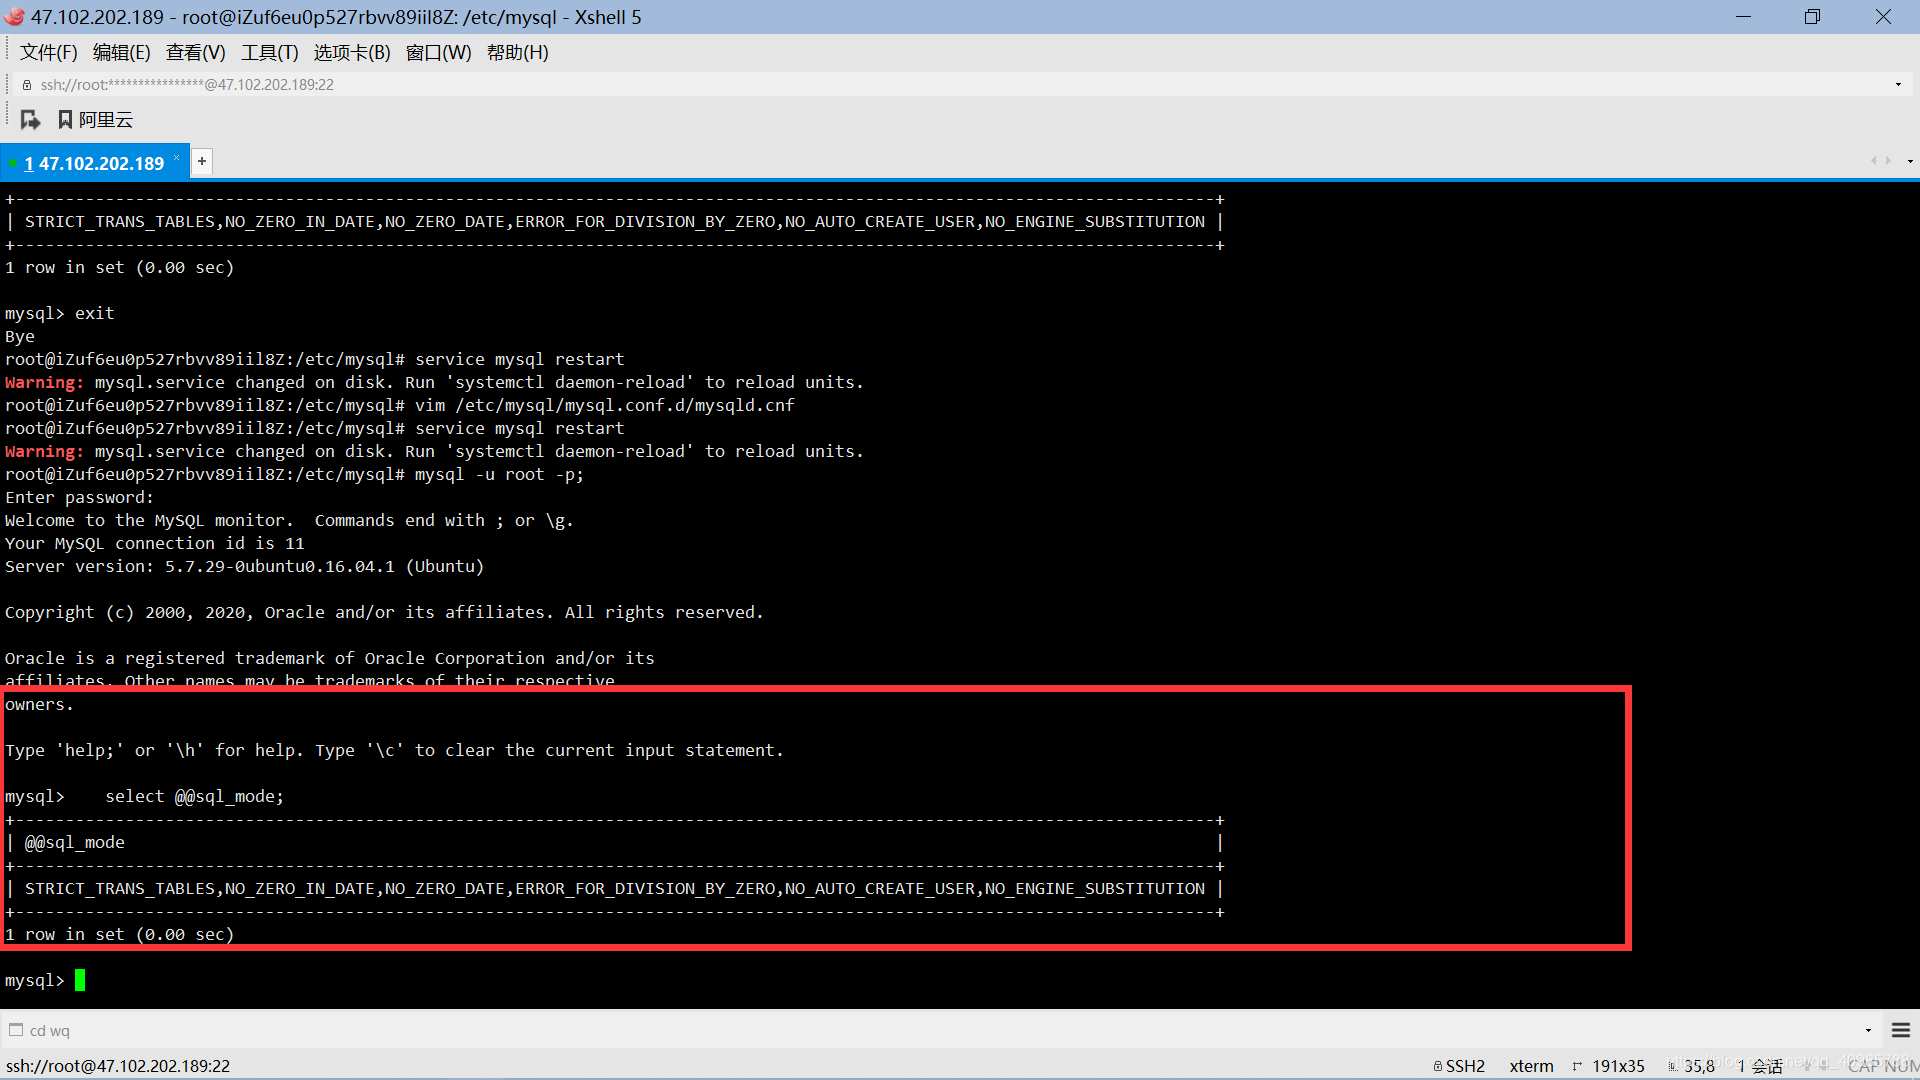Open the 帮助(H) menu
1920x1080 pixels.
(x=517, y=53)
